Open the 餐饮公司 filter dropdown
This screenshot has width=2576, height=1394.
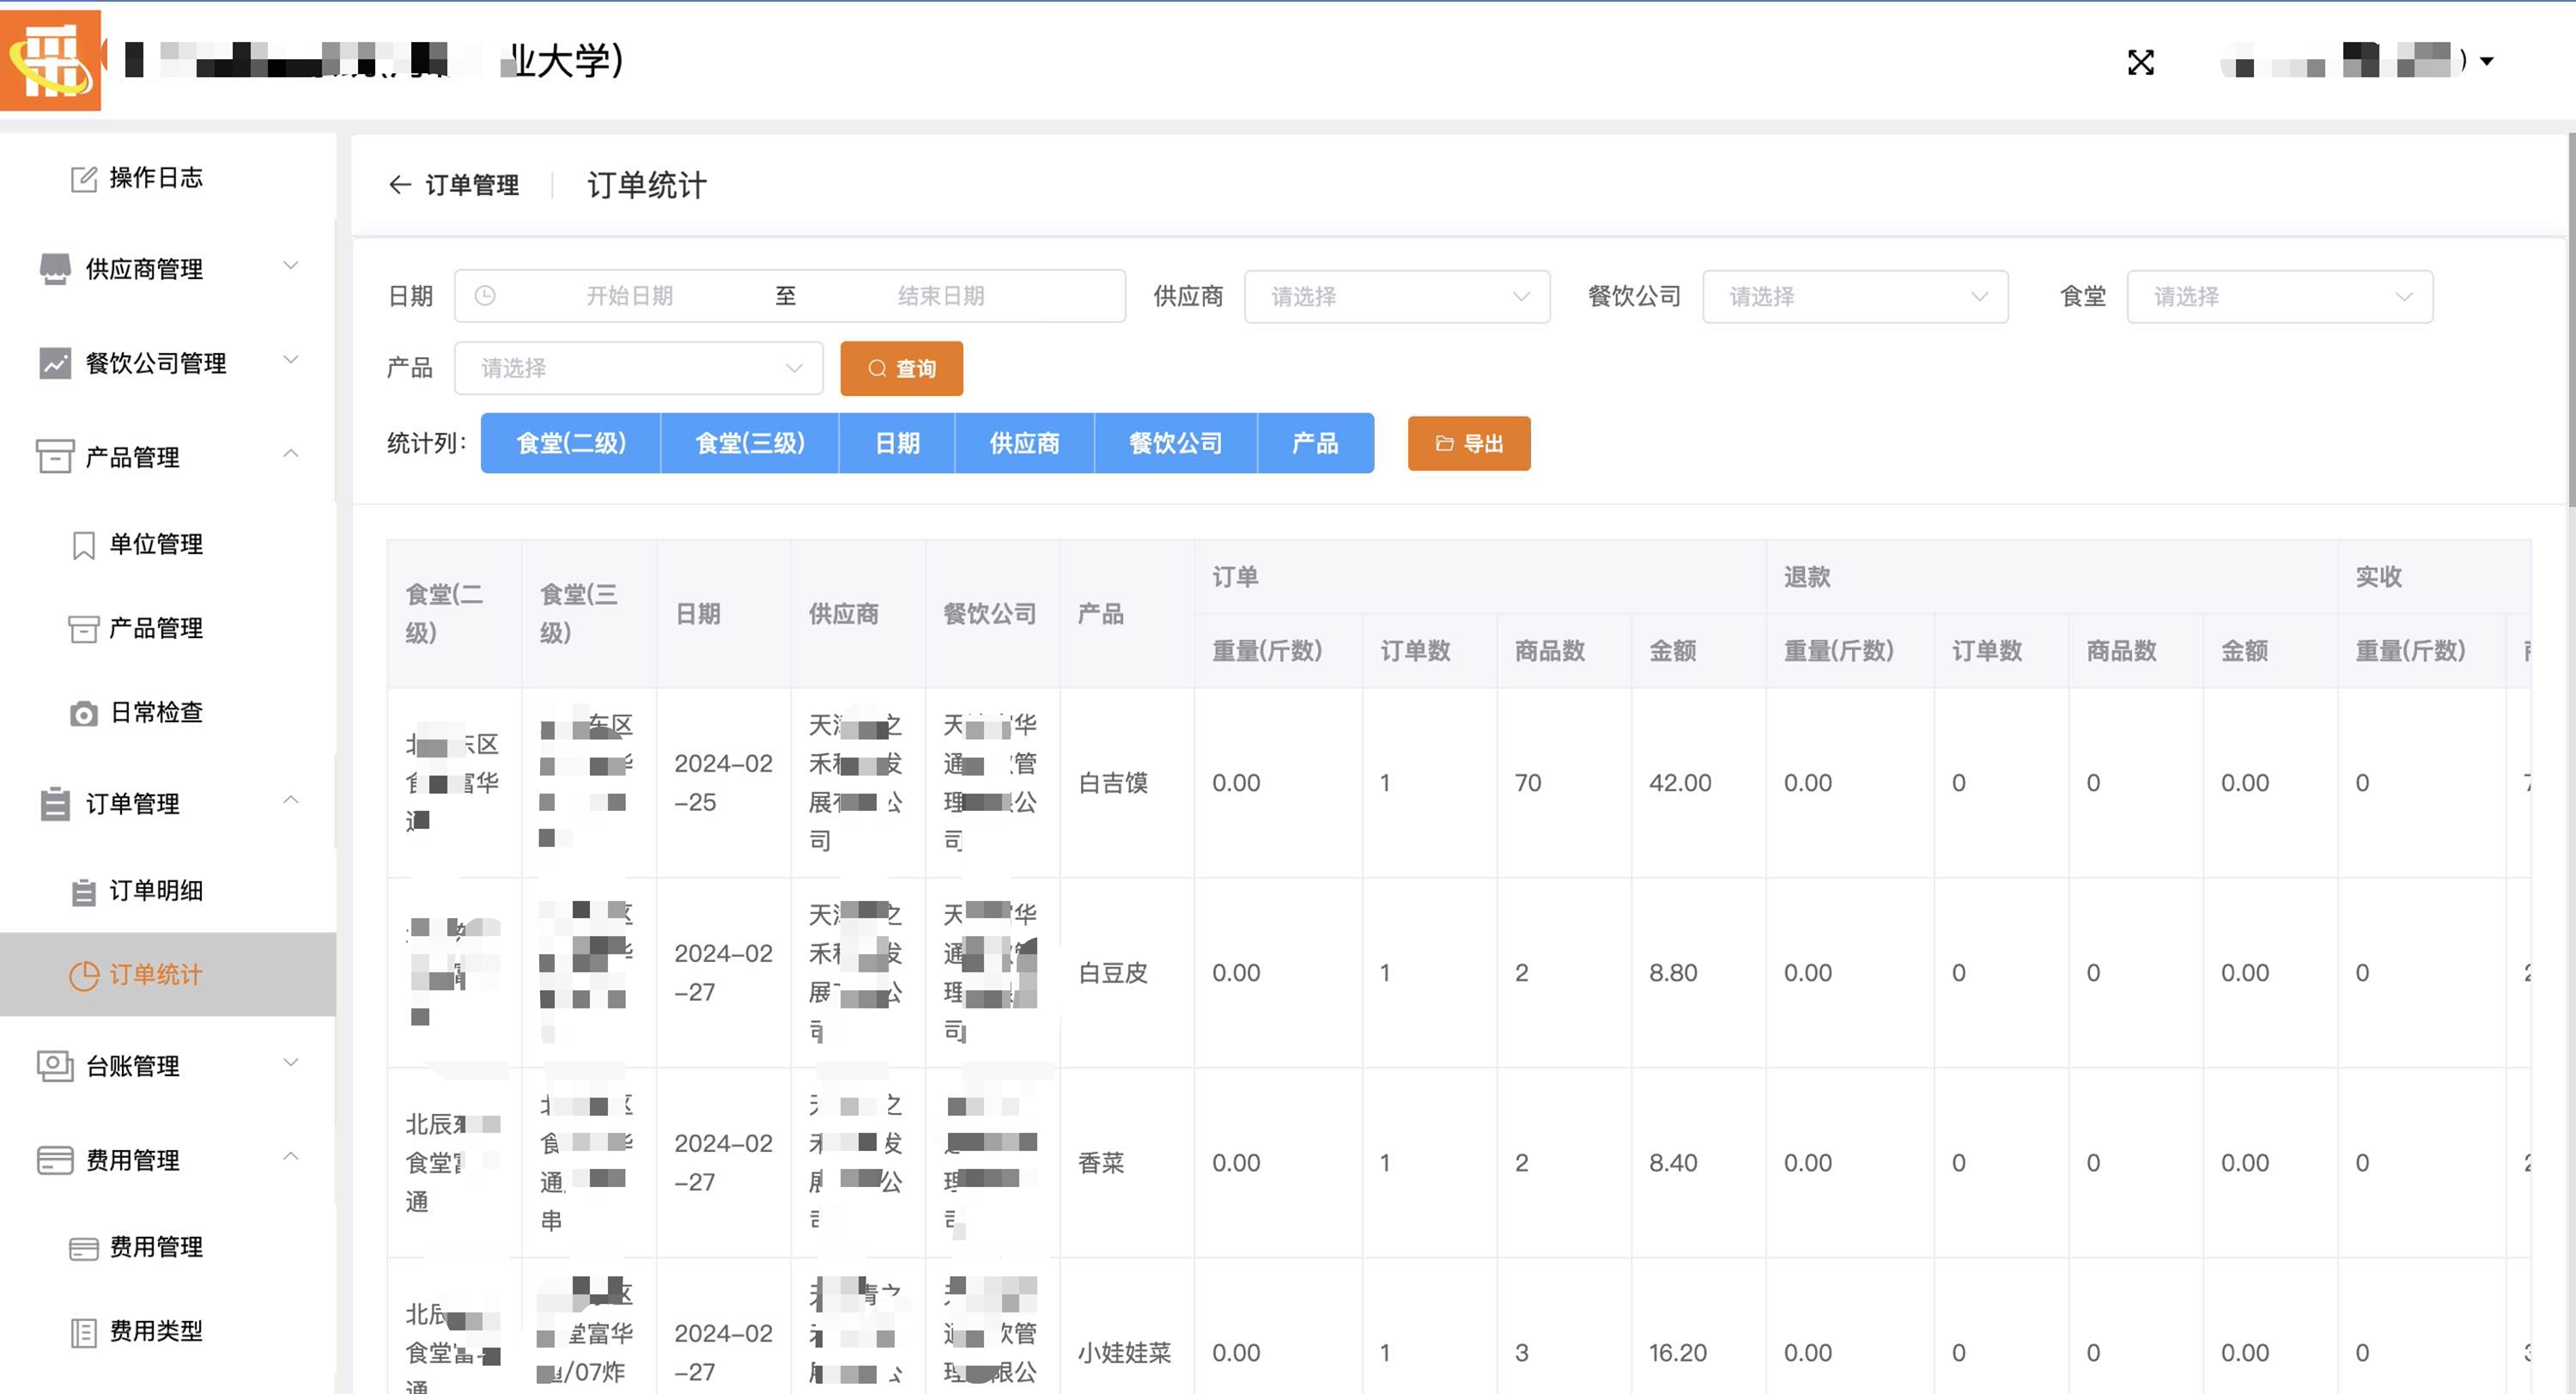click(x=1855, y=297)
